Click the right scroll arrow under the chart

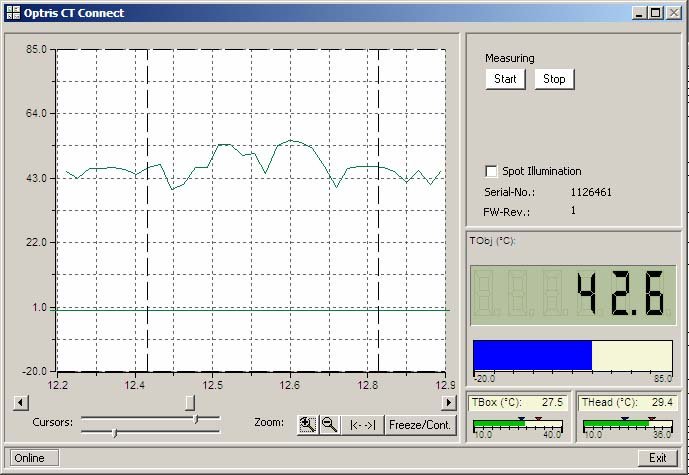click(x=449, y=402)
